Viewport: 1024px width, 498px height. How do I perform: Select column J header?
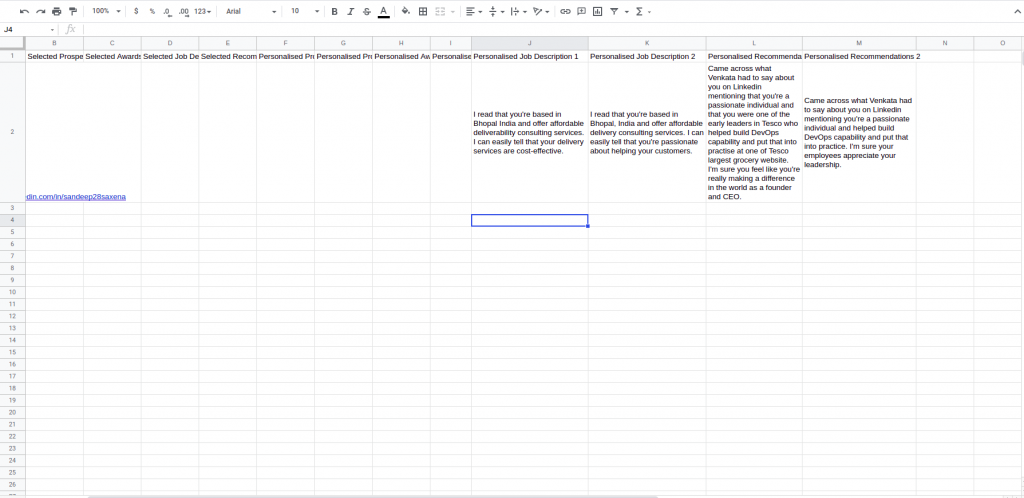point(530,43)
